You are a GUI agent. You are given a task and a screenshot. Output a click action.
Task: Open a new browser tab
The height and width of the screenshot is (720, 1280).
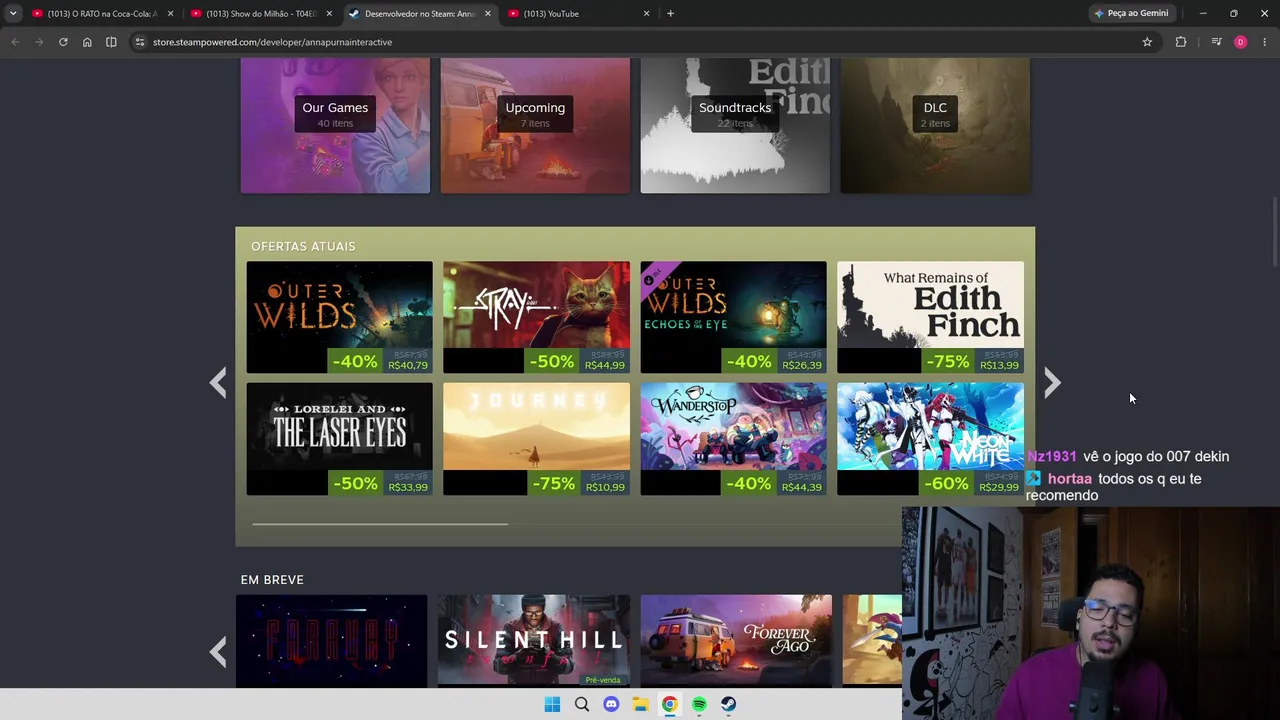pyautogui.click(x=670, y=13)
